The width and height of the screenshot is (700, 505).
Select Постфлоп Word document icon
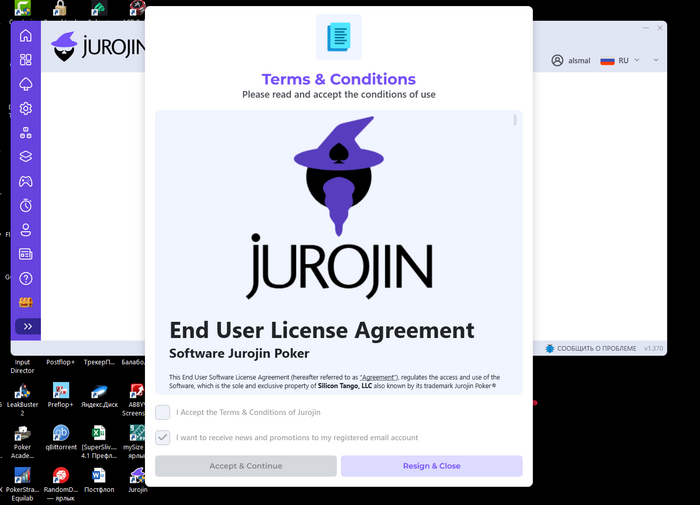[99, 480]
